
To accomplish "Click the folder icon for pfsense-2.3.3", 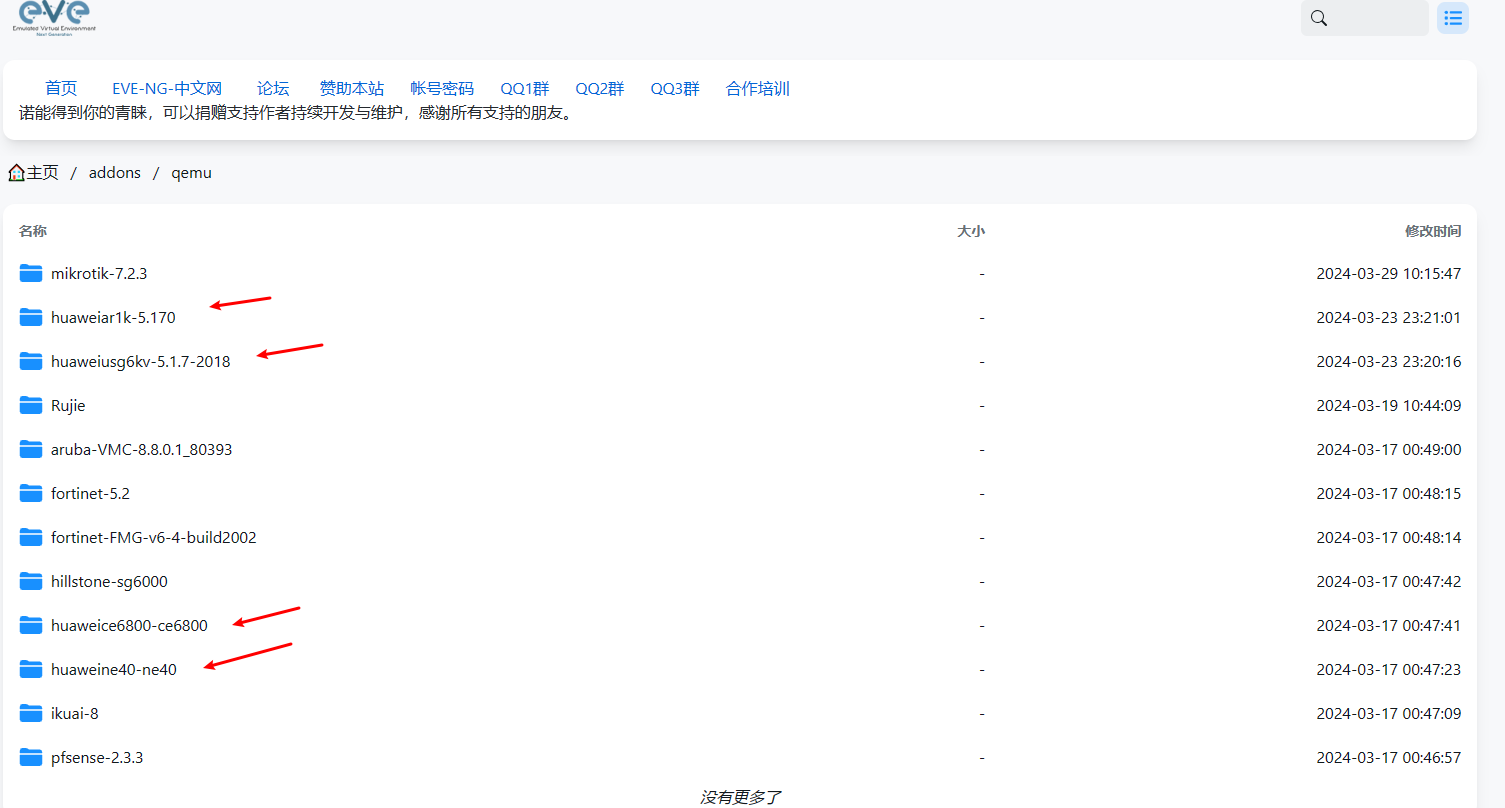I will (x=31, y=757).
